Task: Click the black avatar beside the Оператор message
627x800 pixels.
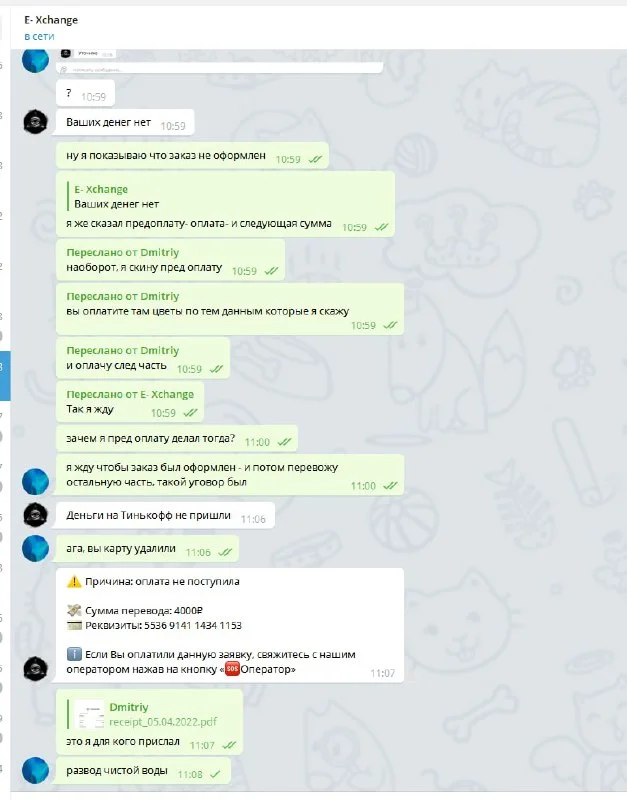Action: click(x=35, y=669)
